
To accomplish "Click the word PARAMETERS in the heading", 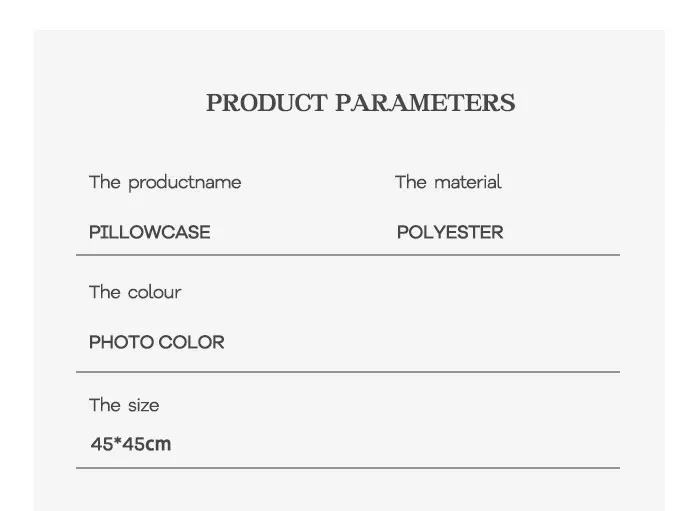I will pos(425,103).
